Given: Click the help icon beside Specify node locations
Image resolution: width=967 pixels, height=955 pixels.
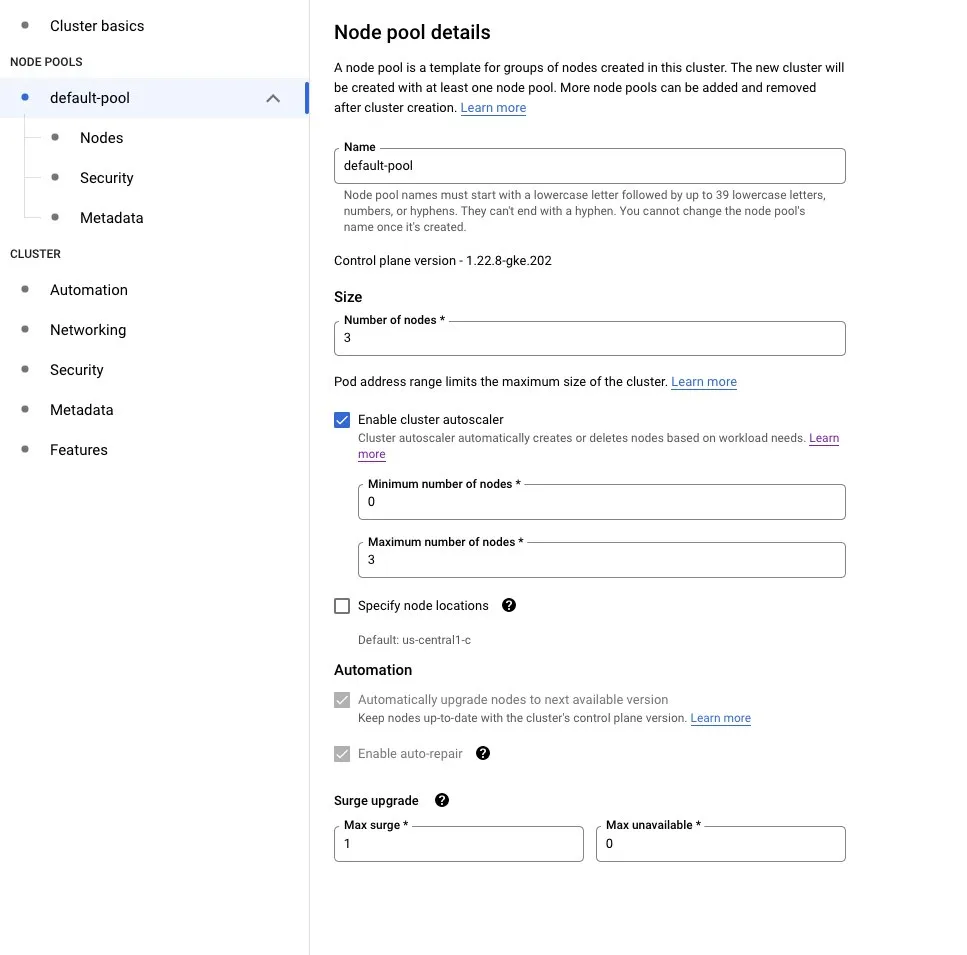Looking at the screenshot, I should [x=509, y=606].
